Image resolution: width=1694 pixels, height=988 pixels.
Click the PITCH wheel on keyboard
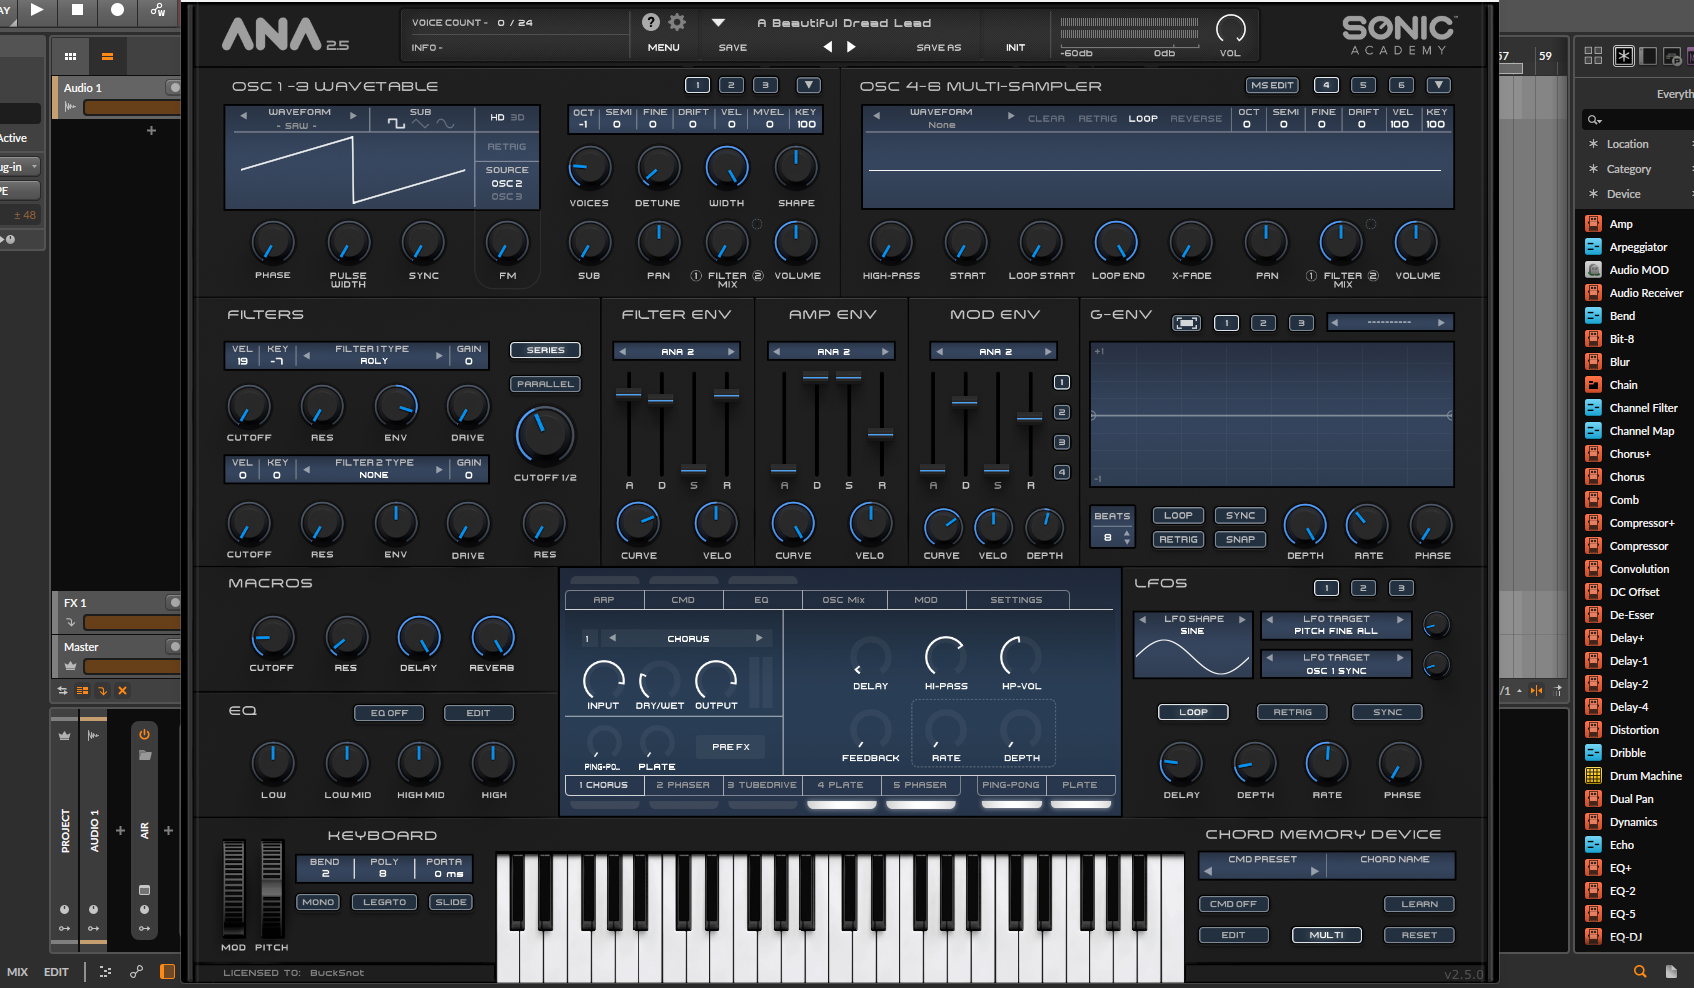271,888
